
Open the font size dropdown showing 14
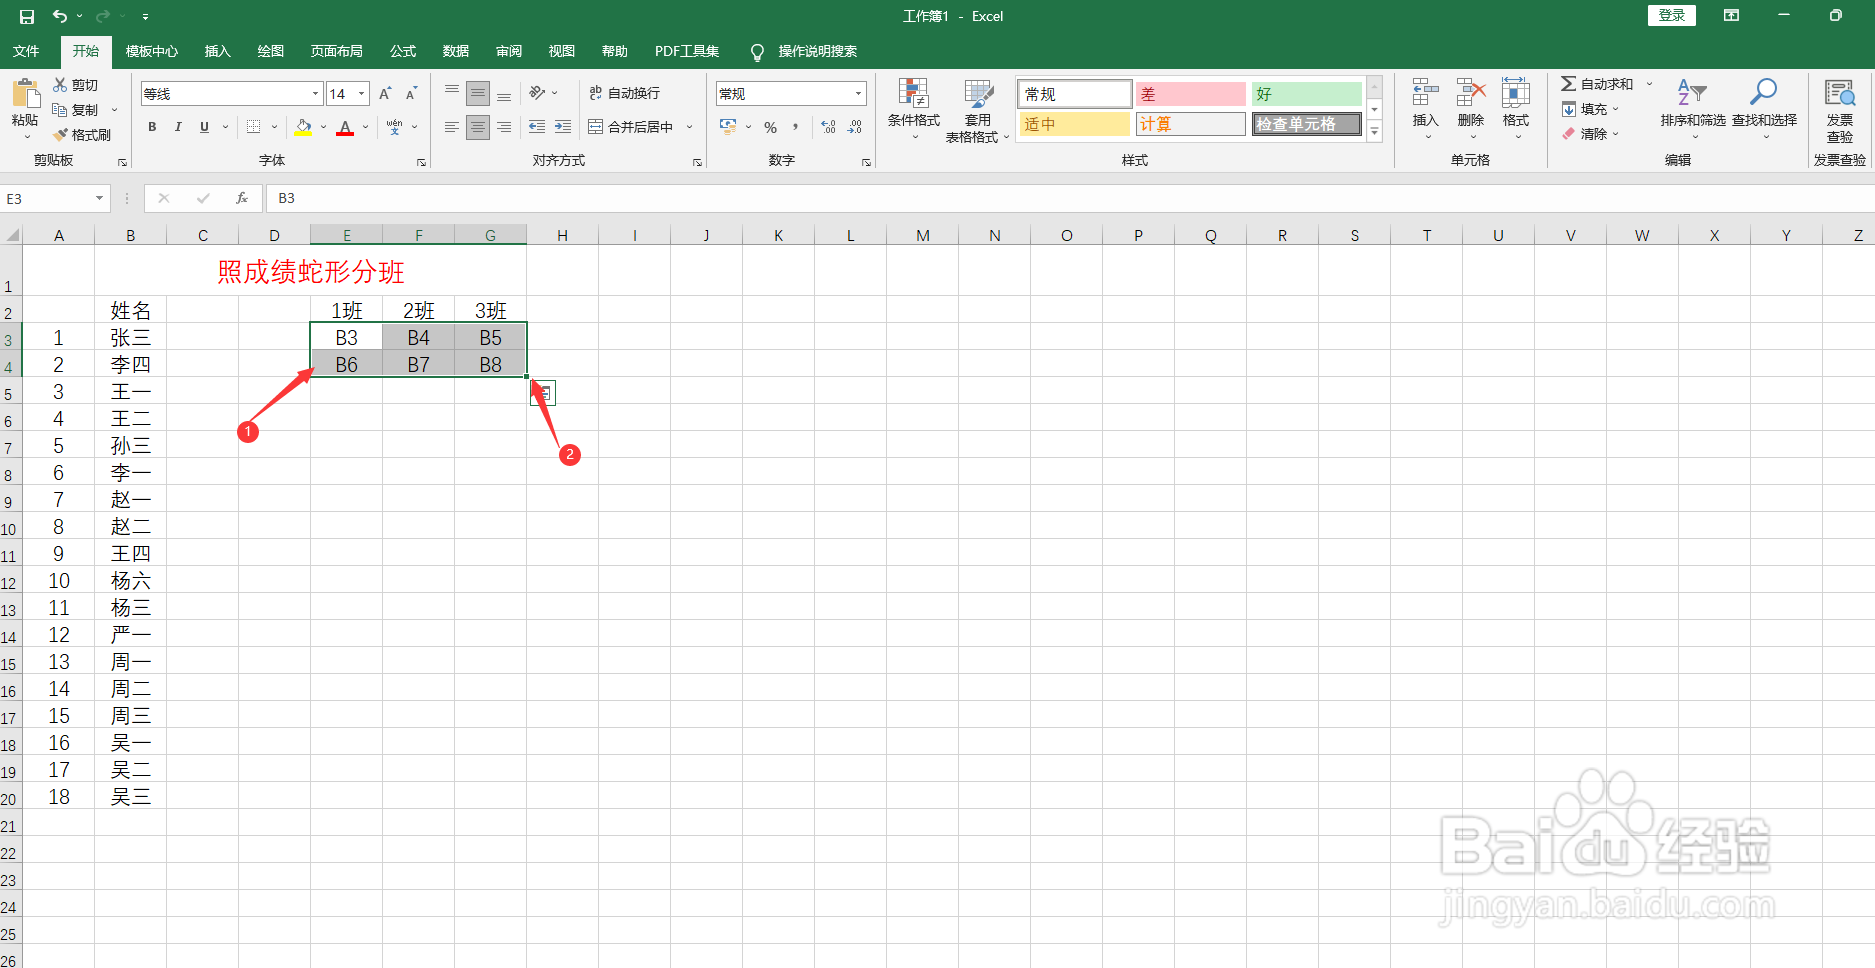(x=361, y=94)
